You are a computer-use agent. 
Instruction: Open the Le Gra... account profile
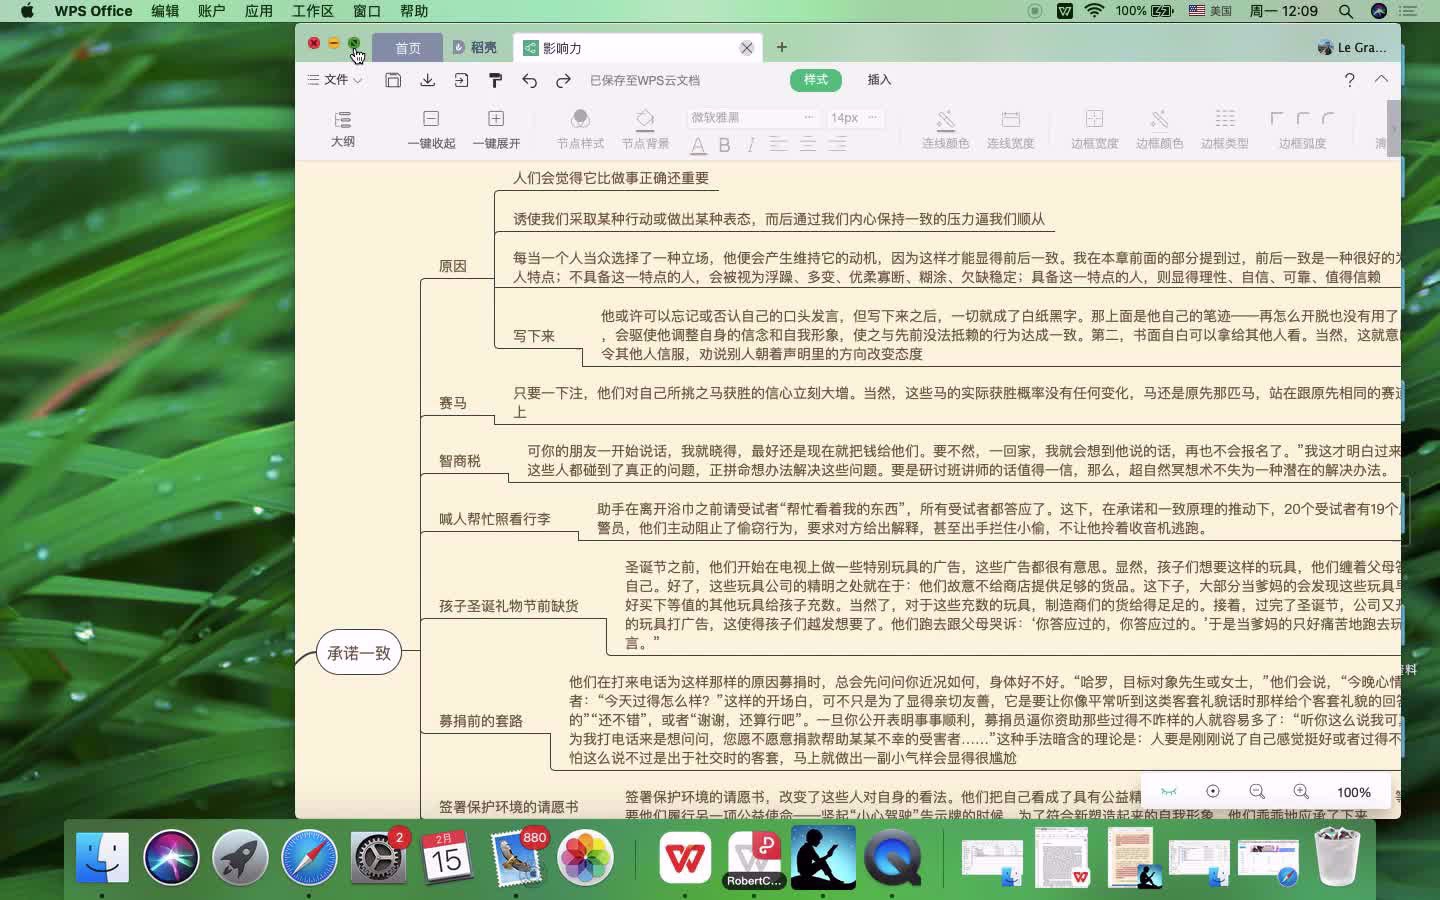[1352, 47]
